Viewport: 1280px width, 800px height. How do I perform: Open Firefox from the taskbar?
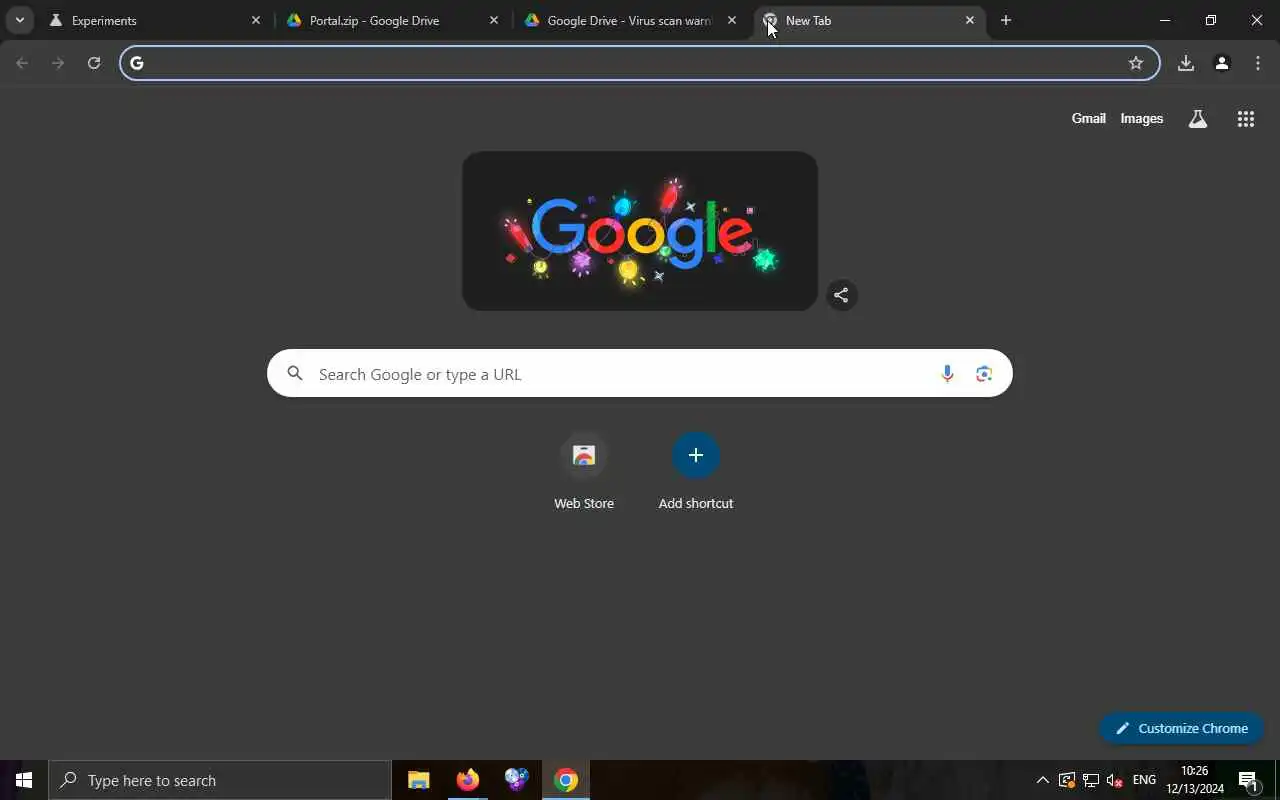467,780
